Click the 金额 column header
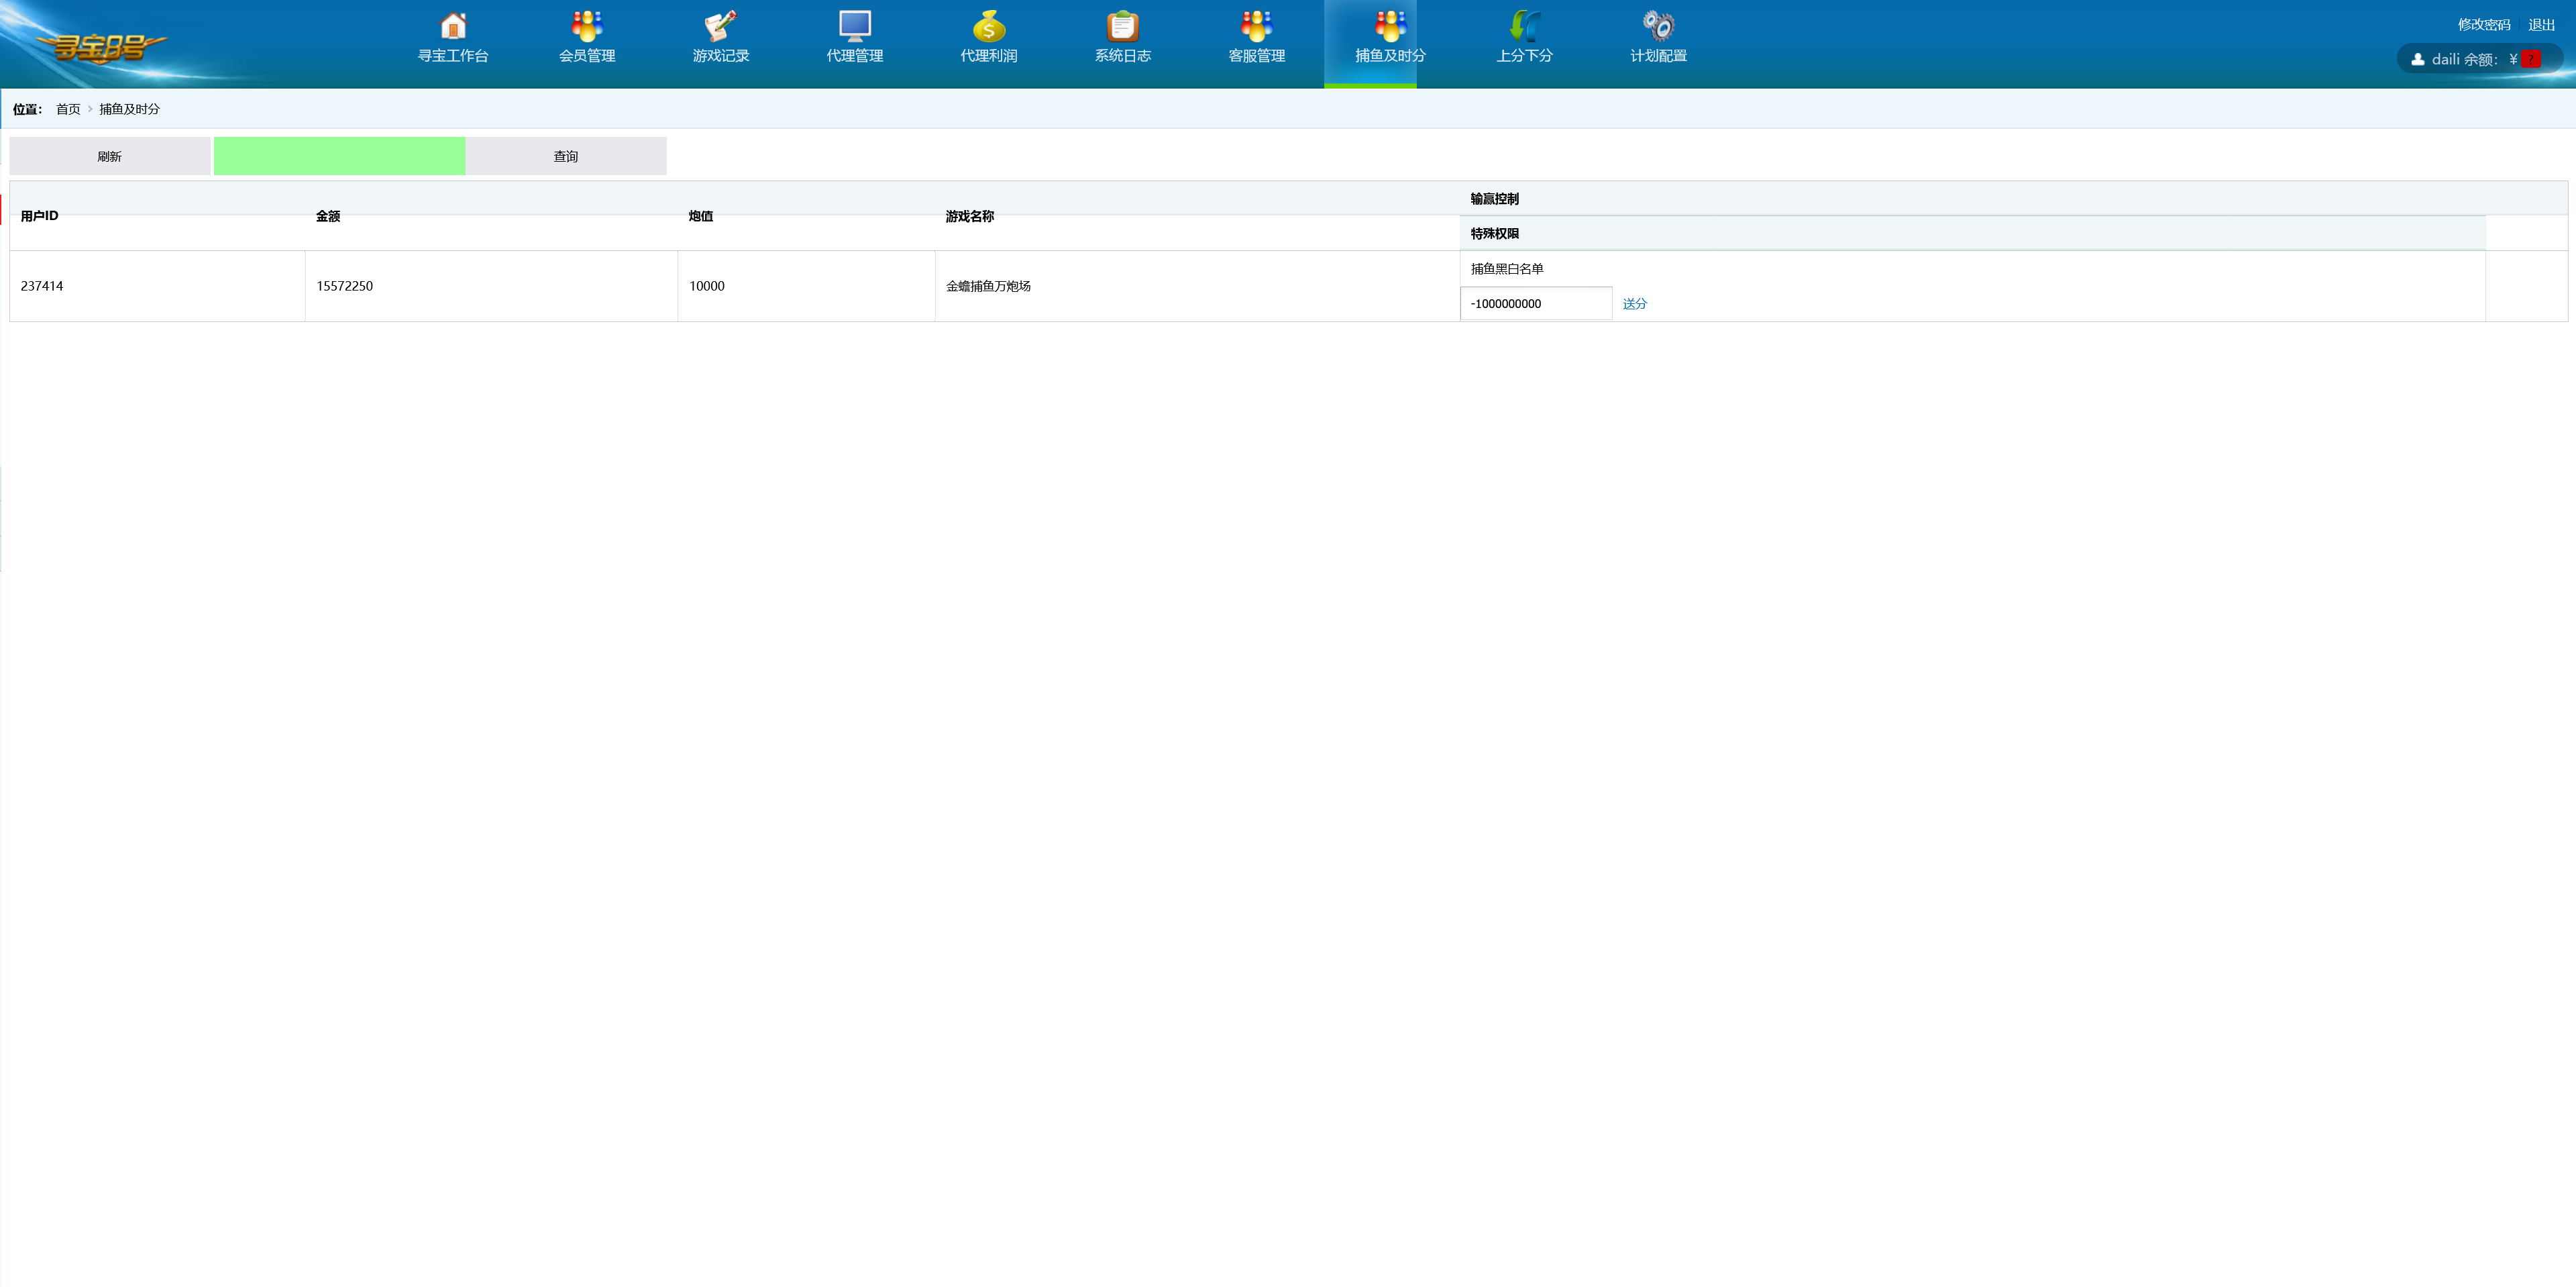This screenshot has width=2576, height=1287. click(328, 216)
